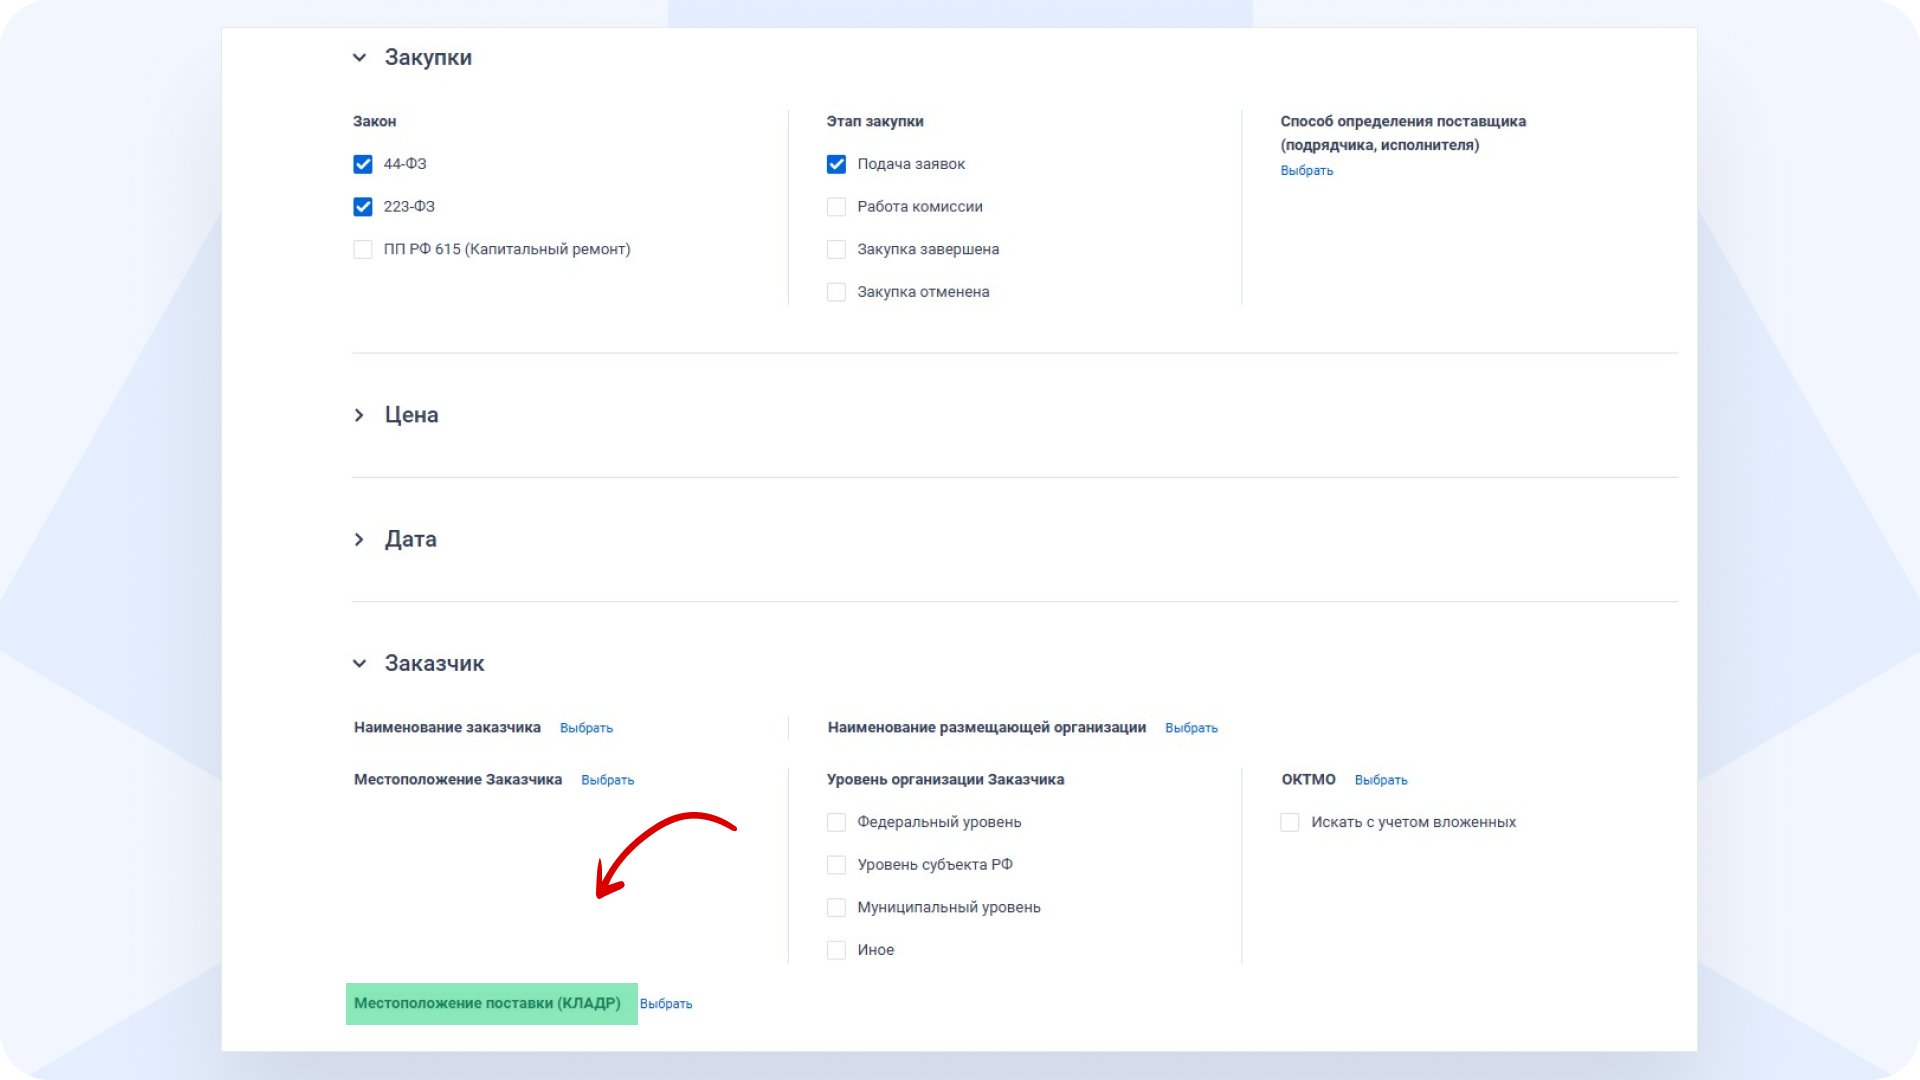Uncheck the 44-ФЗ checkbox
The image size is (1920, 1080).
pos(363,164)
